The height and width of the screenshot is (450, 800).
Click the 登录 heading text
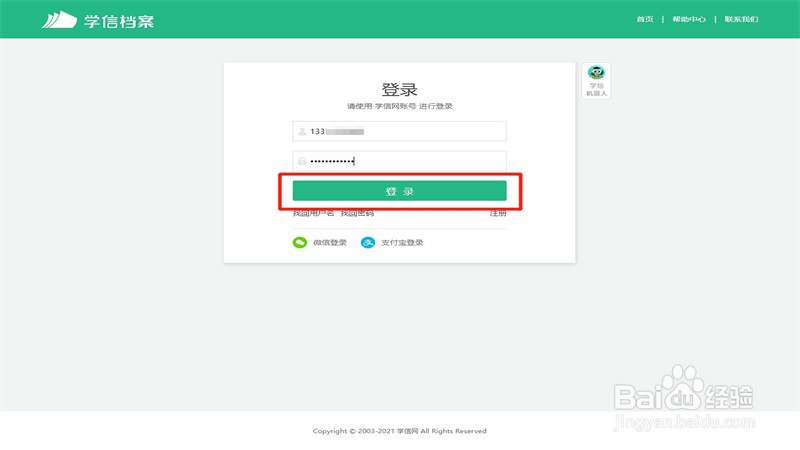pyautogui.click(x=399, y=89)
